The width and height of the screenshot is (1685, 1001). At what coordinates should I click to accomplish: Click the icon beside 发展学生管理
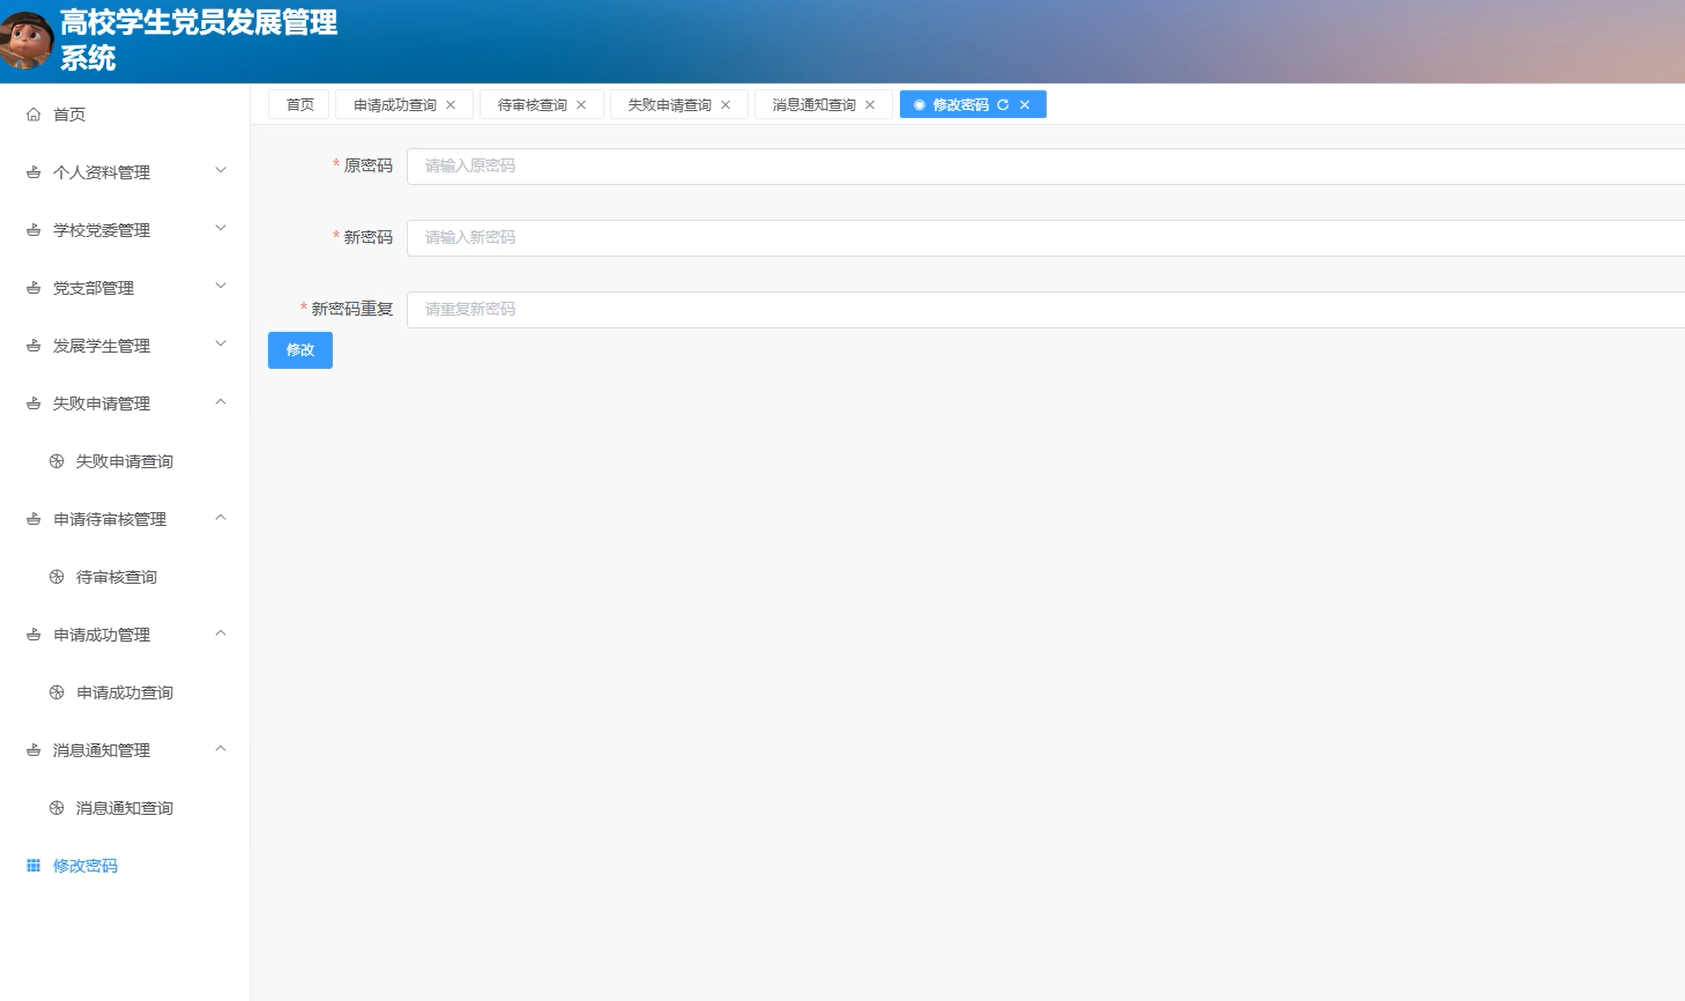(32, 345)
